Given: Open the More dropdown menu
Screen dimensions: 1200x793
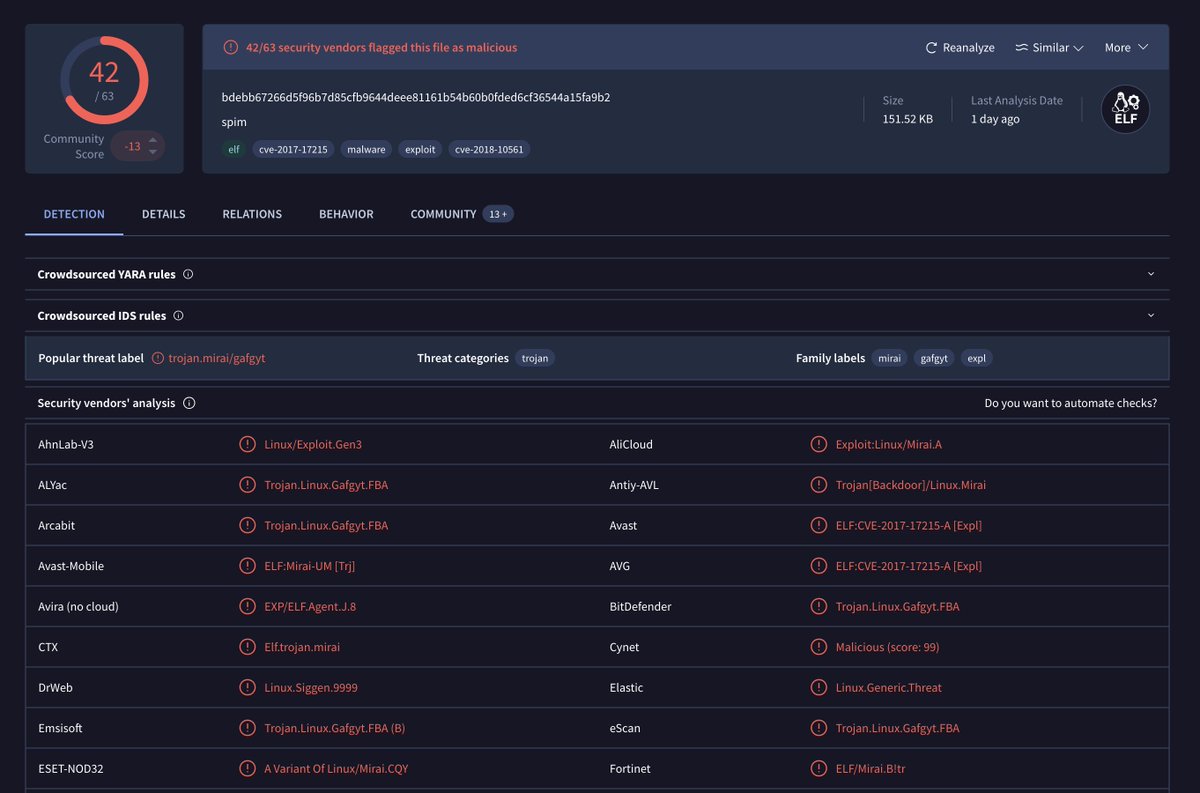Looking at the screenshot, I should click(x=1126, y=48).
